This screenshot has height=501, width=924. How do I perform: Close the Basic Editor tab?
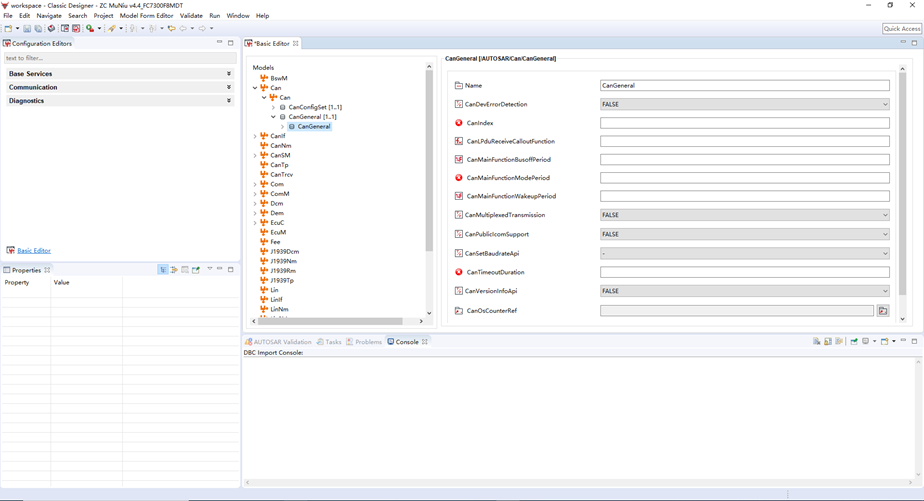pyautogui.click(x=296, y=44)
